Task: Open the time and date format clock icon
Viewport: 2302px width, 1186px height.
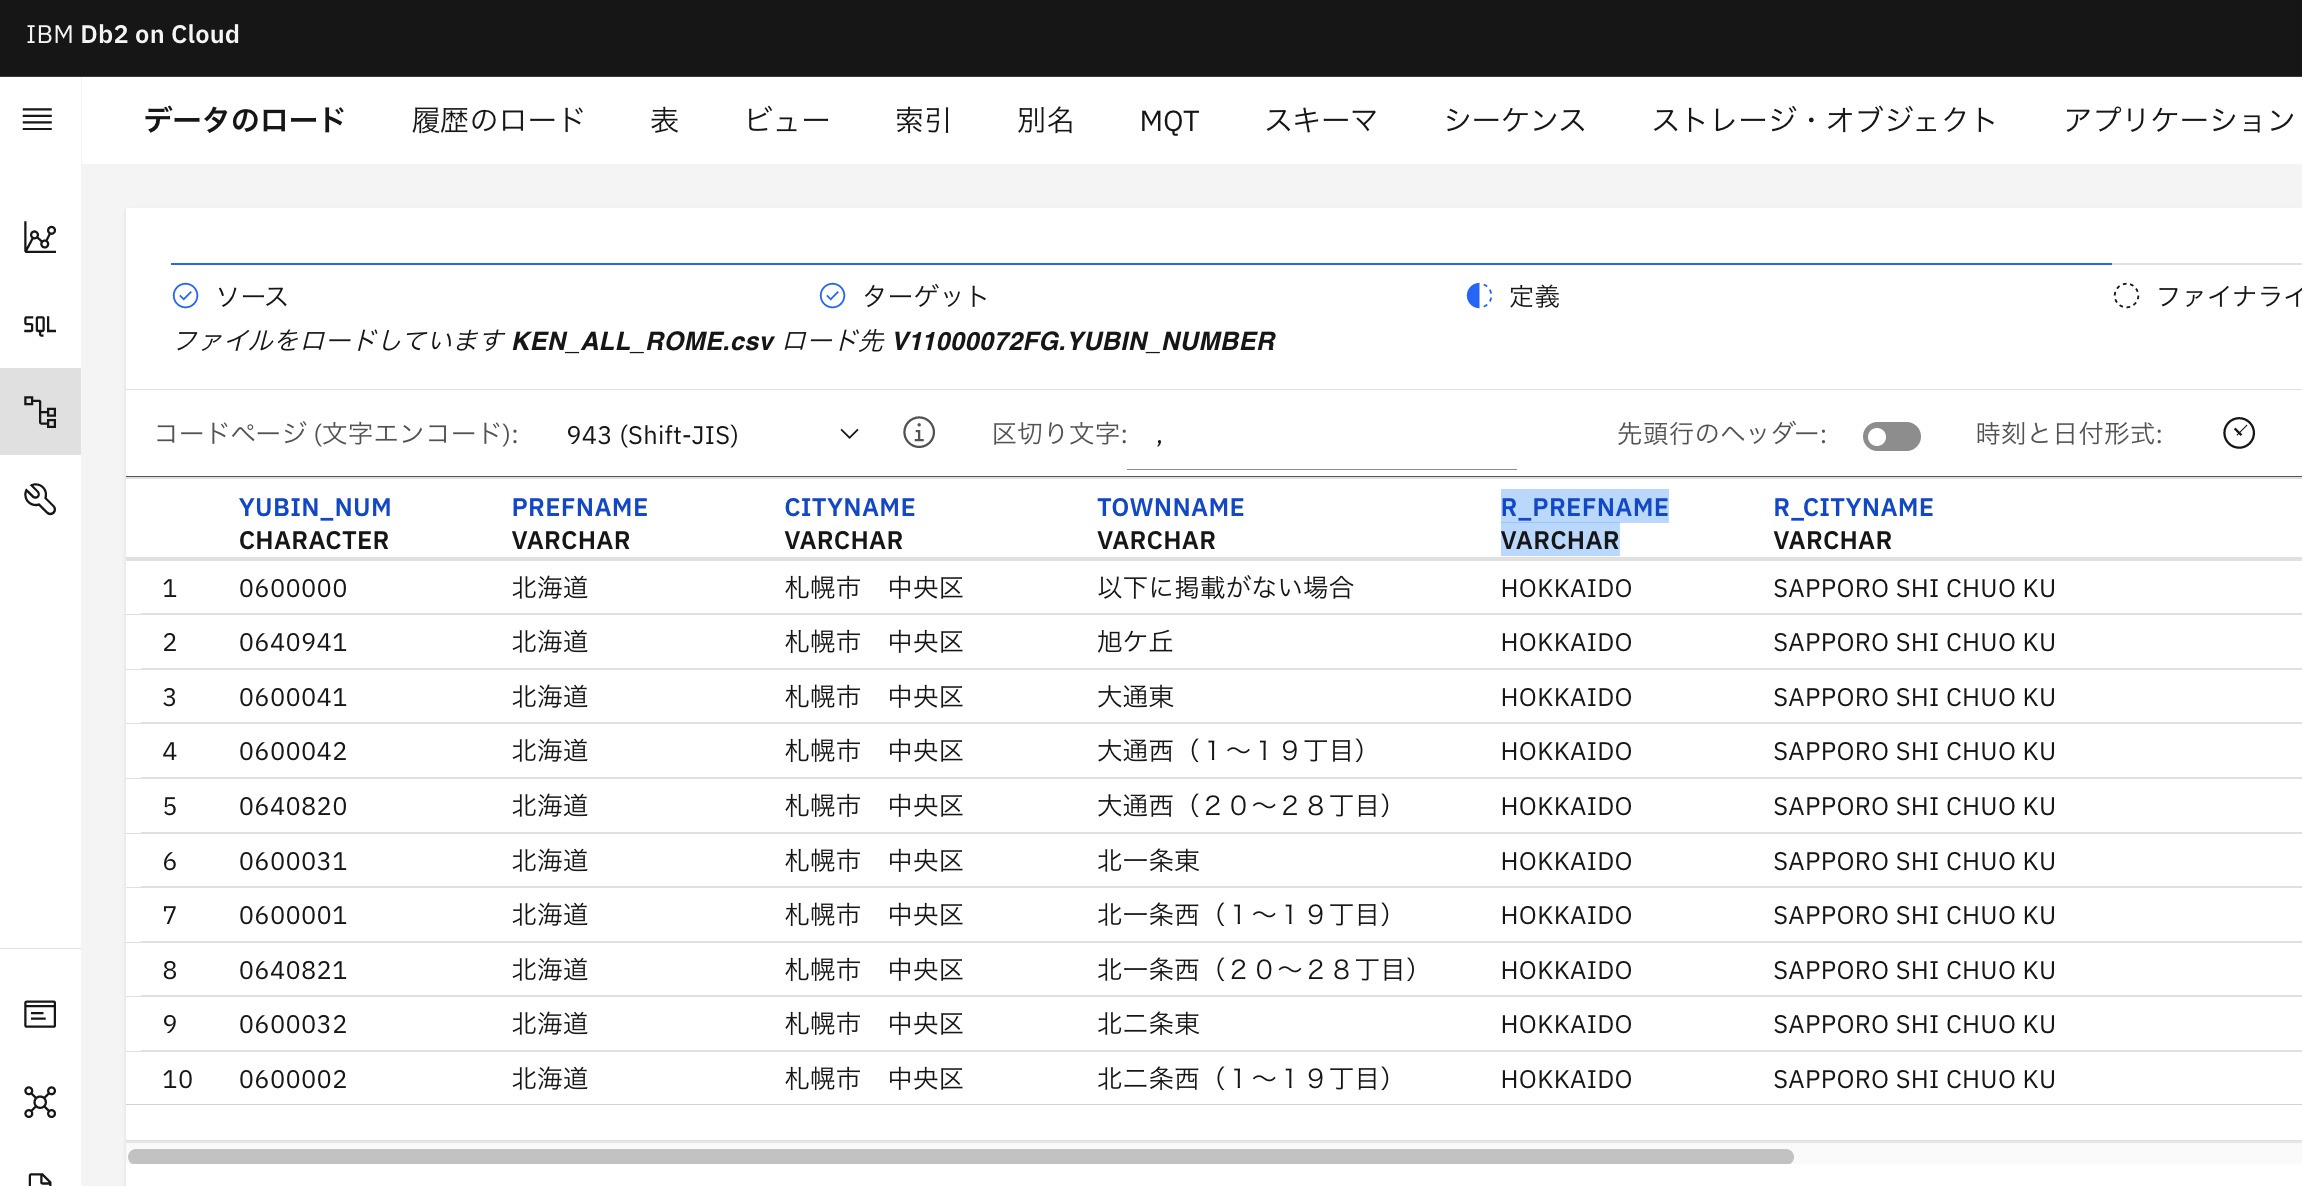Action: tap(2240, 433)
